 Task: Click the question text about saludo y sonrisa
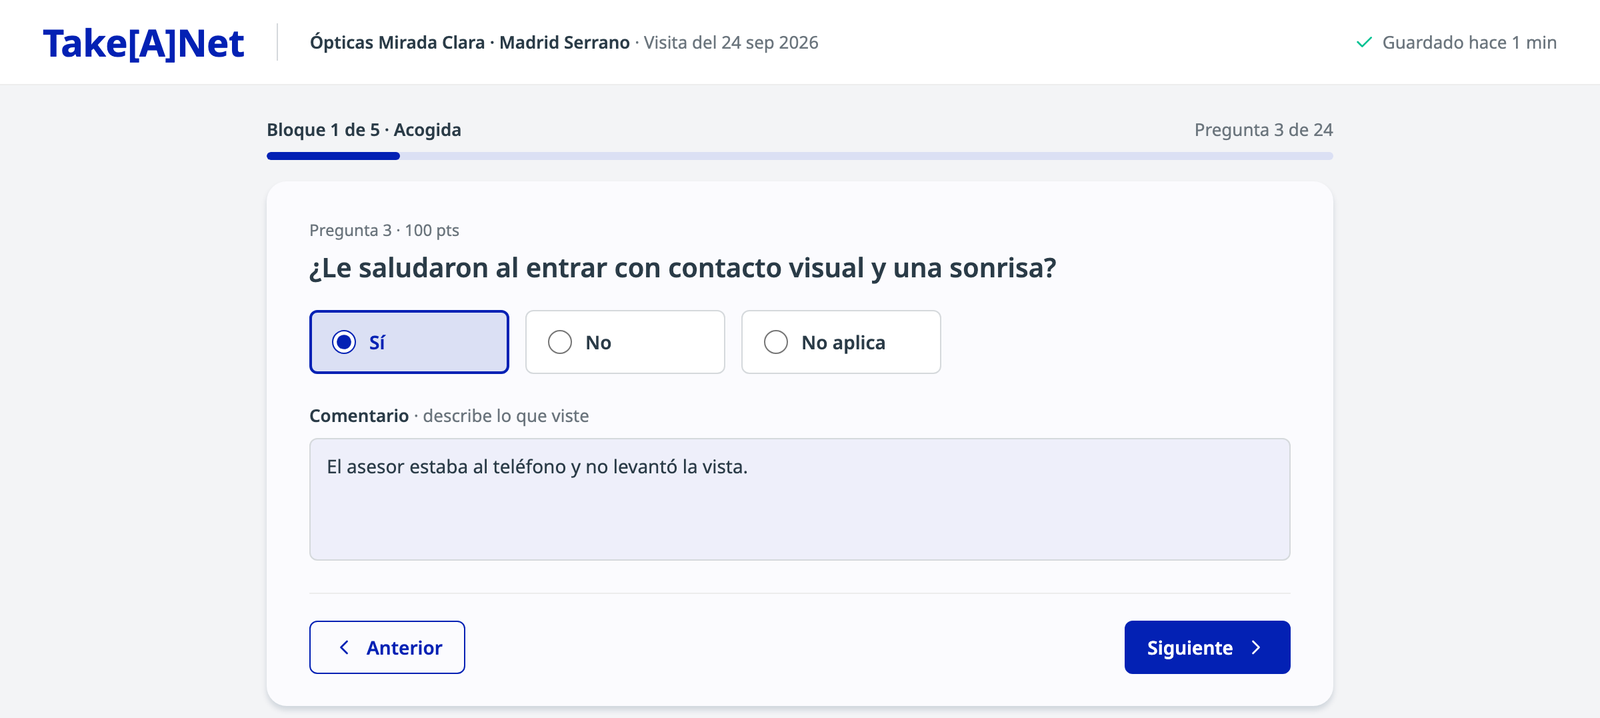pyautogui.click(x=683, y=268)
